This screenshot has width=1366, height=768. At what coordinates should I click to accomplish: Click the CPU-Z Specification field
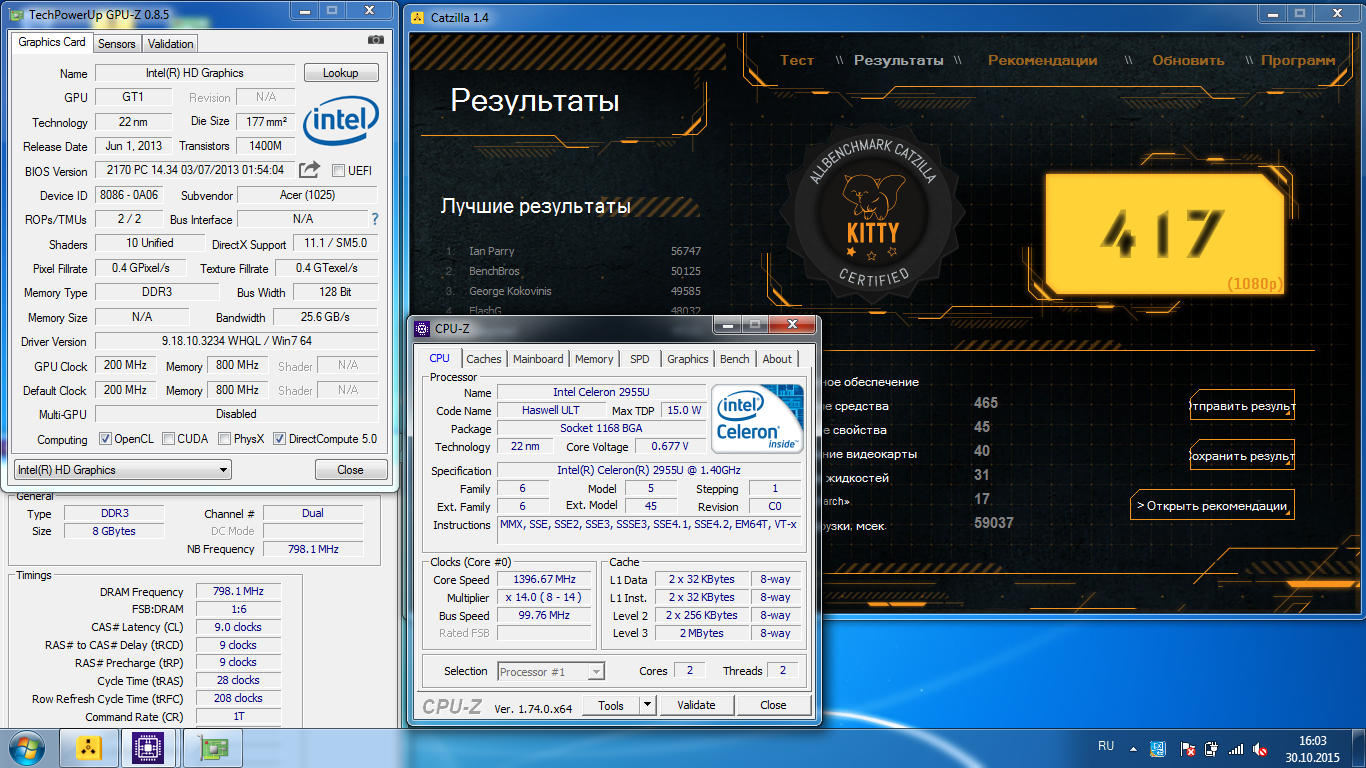pyautogui.click(x=649, y=471)
